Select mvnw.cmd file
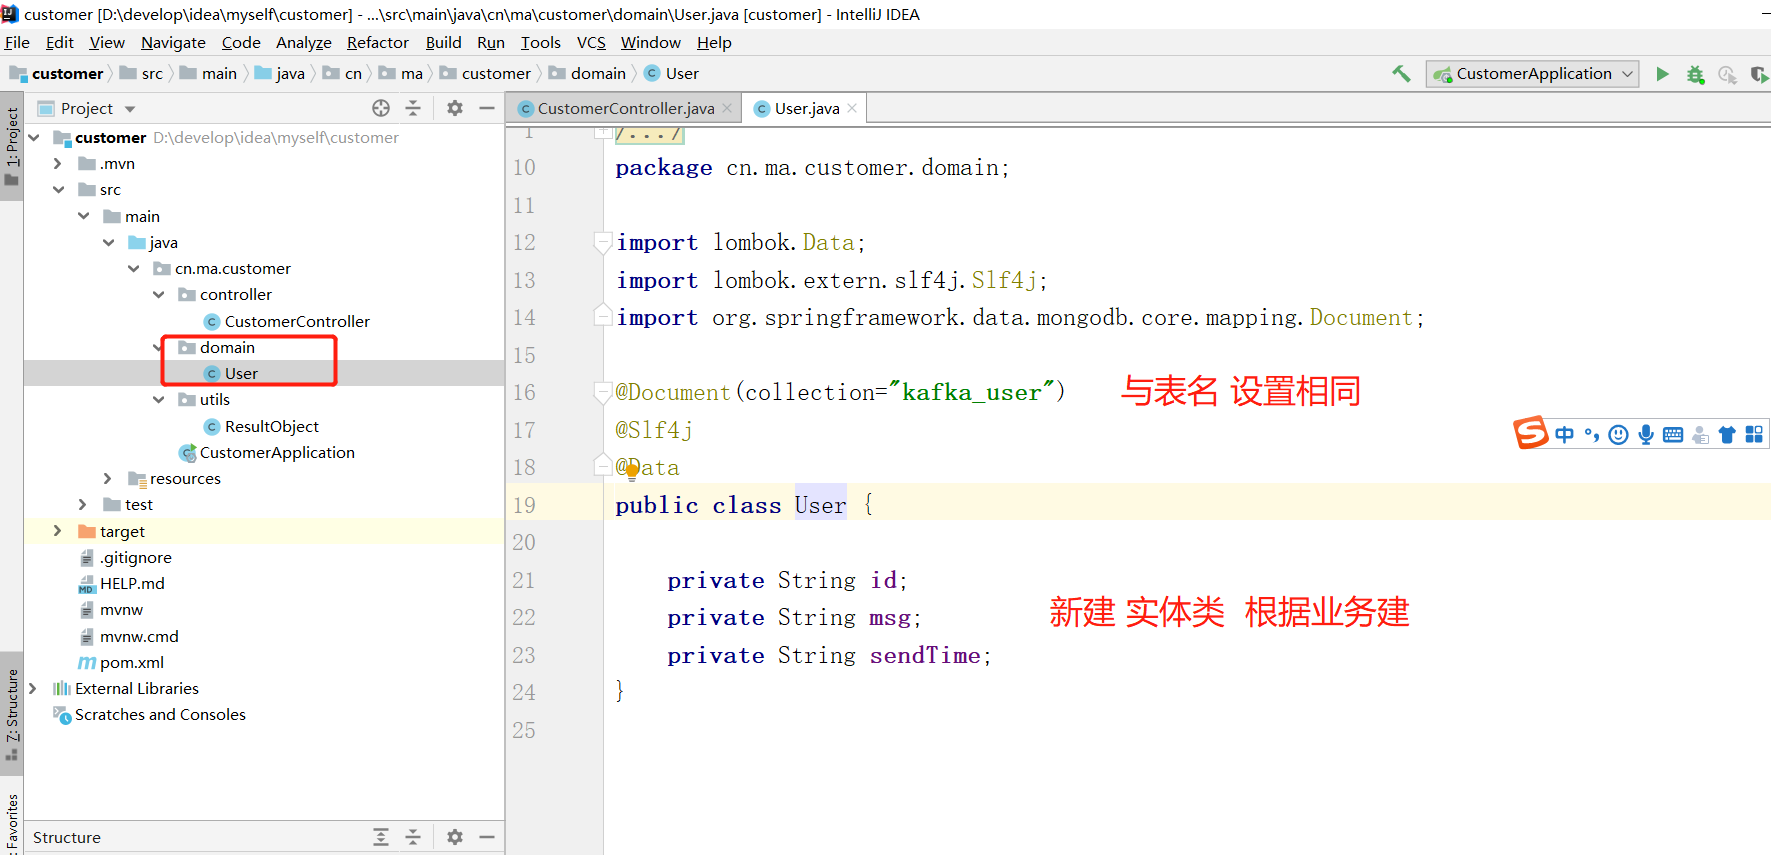 pos(128,636)
